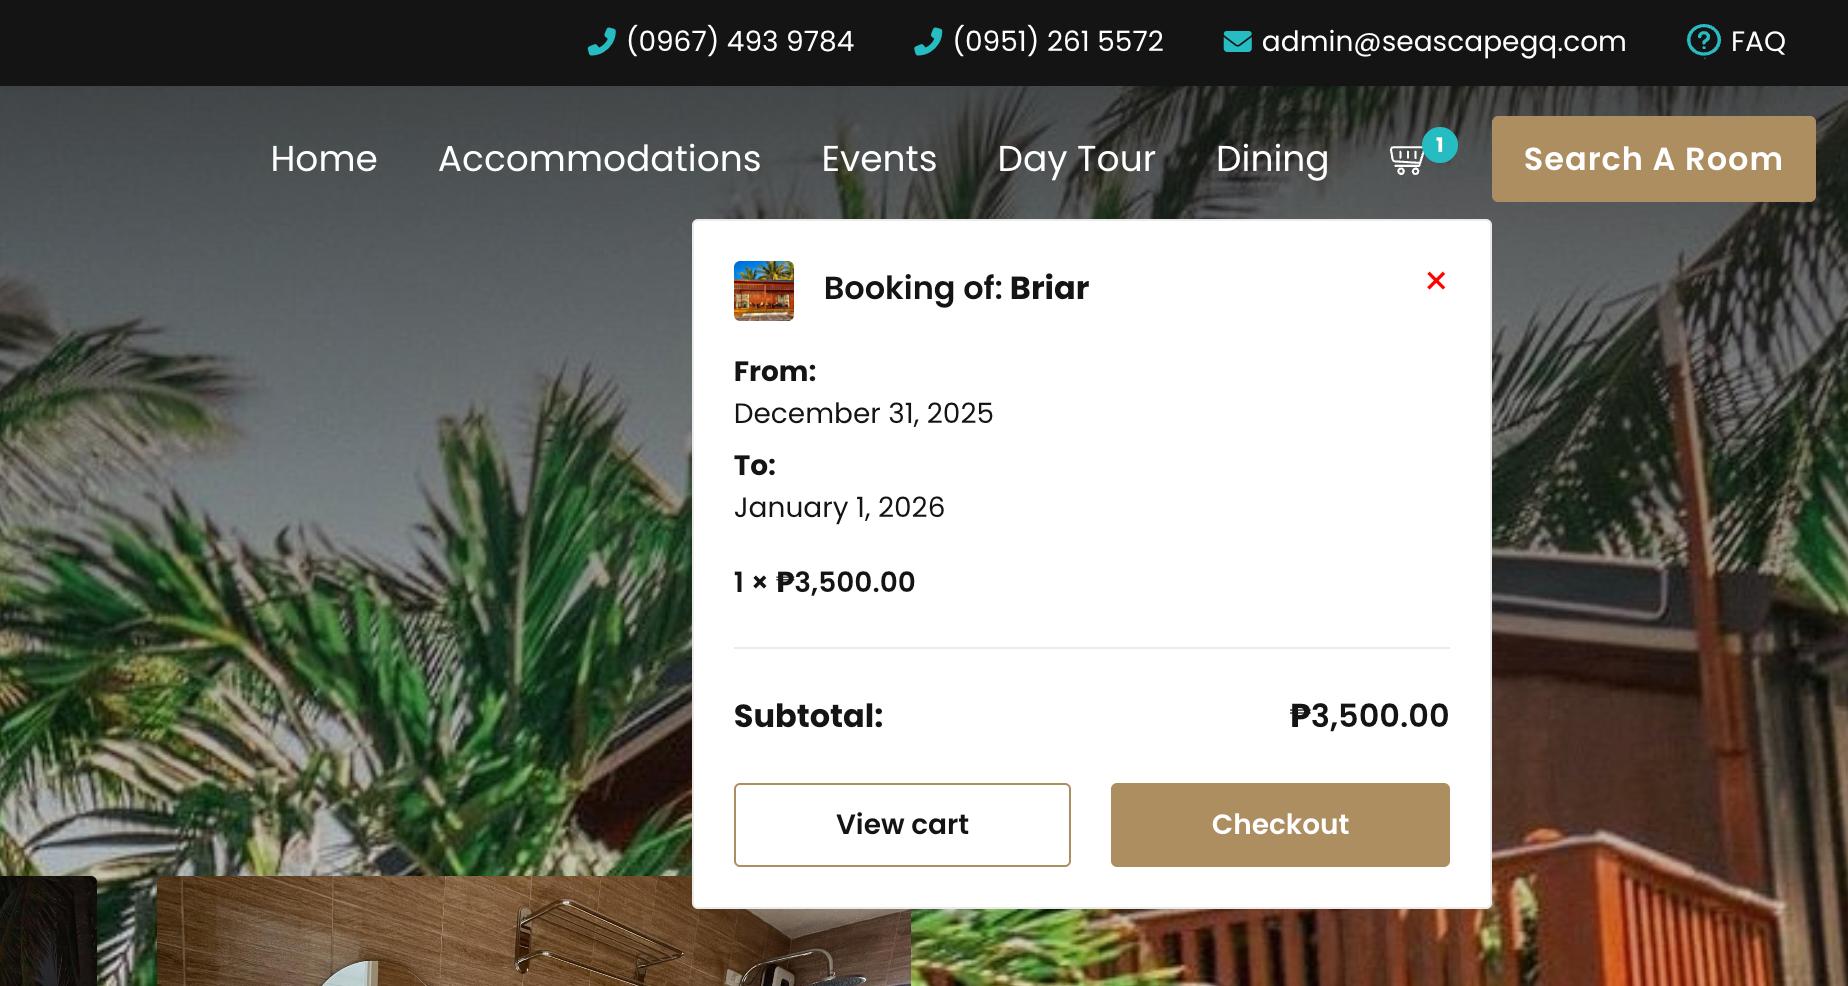The height and width of the screenshot is (986, 1848).
Task: Go to the Home menu item
Action: point(324,159)
